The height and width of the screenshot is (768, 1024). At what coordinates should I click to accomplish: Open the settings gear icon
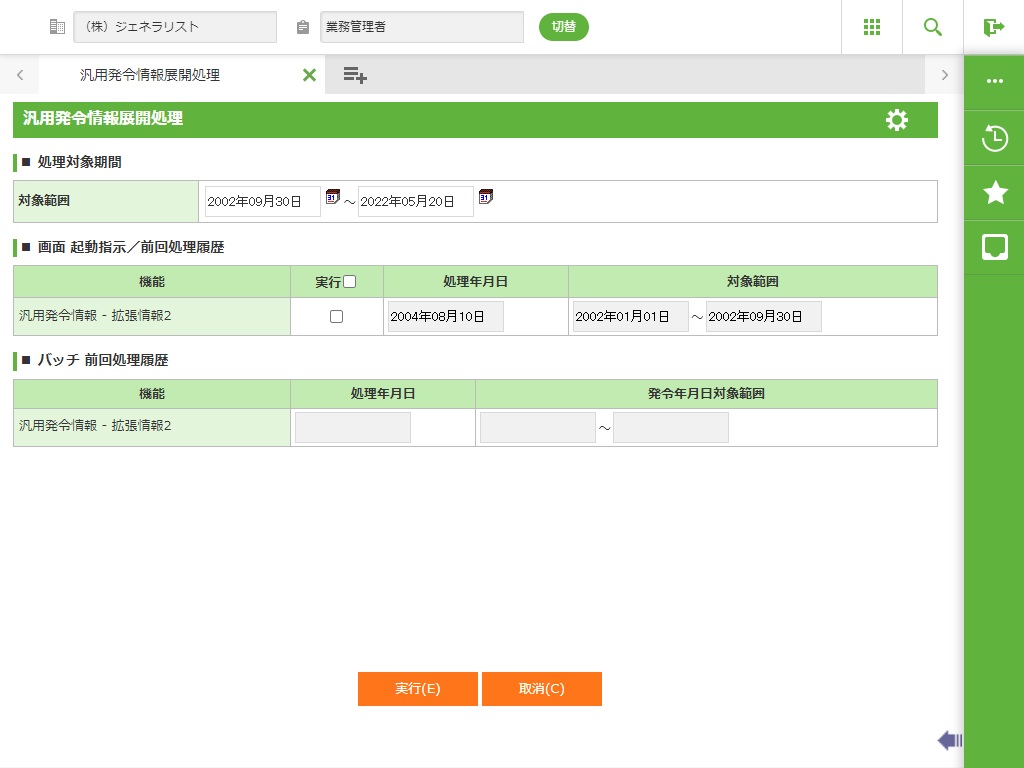pyautogui.click(x=897, y=120)
